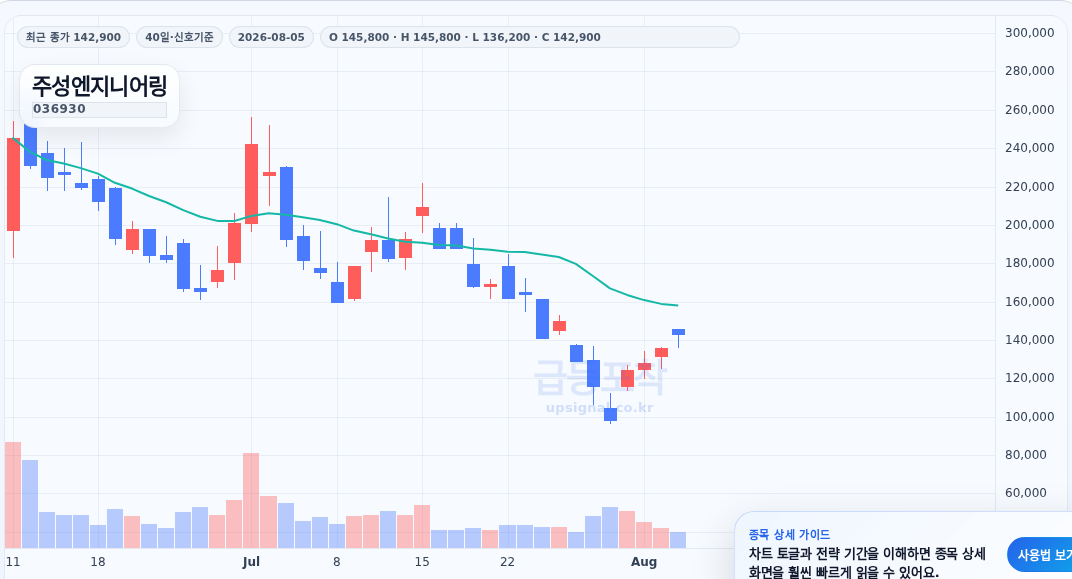Click the 100,000 price axis label
The image size is (1072, 579).
[x=1029, y=416]
